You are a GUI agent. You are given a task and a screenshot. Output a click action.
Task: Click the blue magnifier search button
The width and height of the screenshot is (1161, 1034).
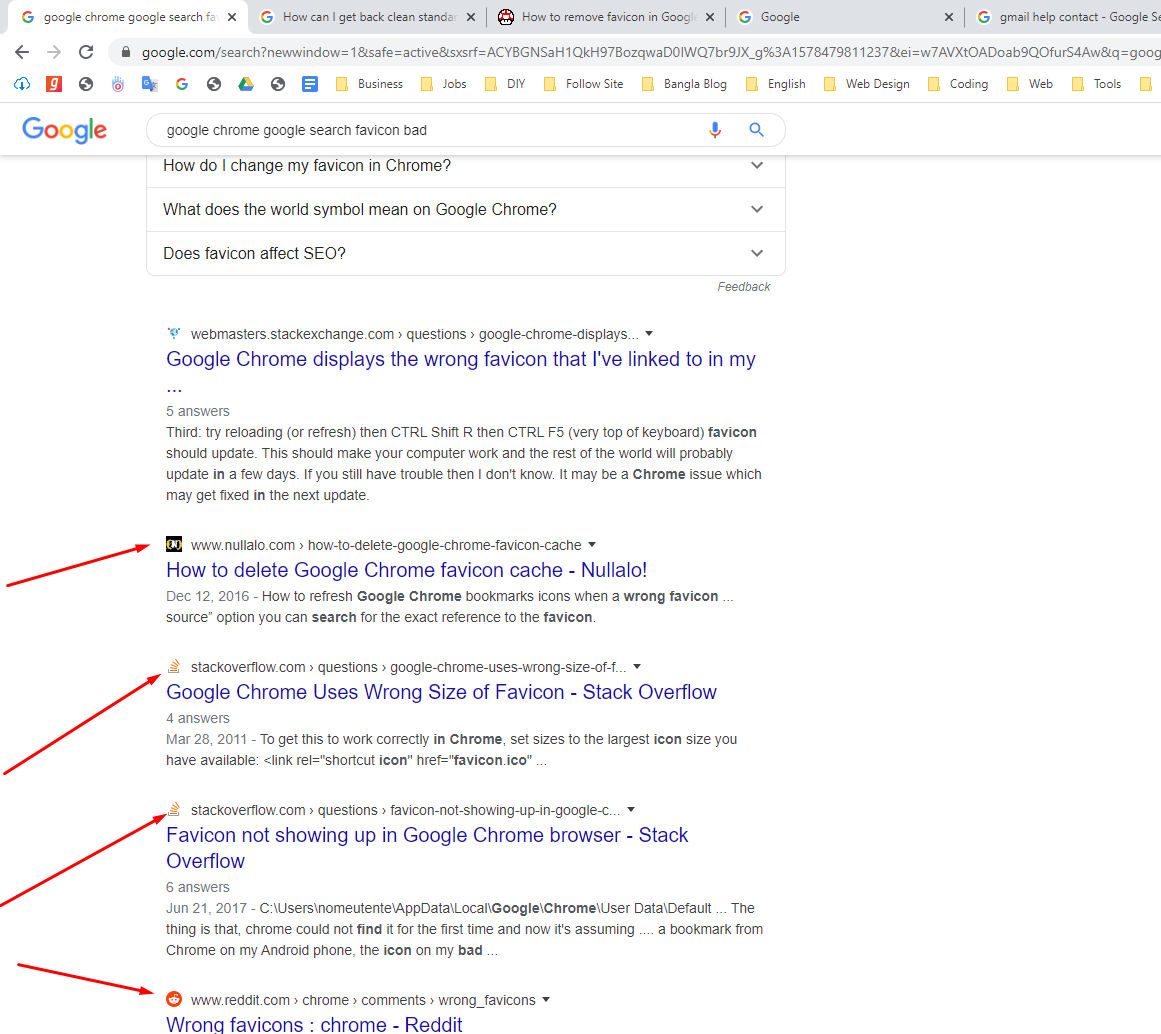756,130
